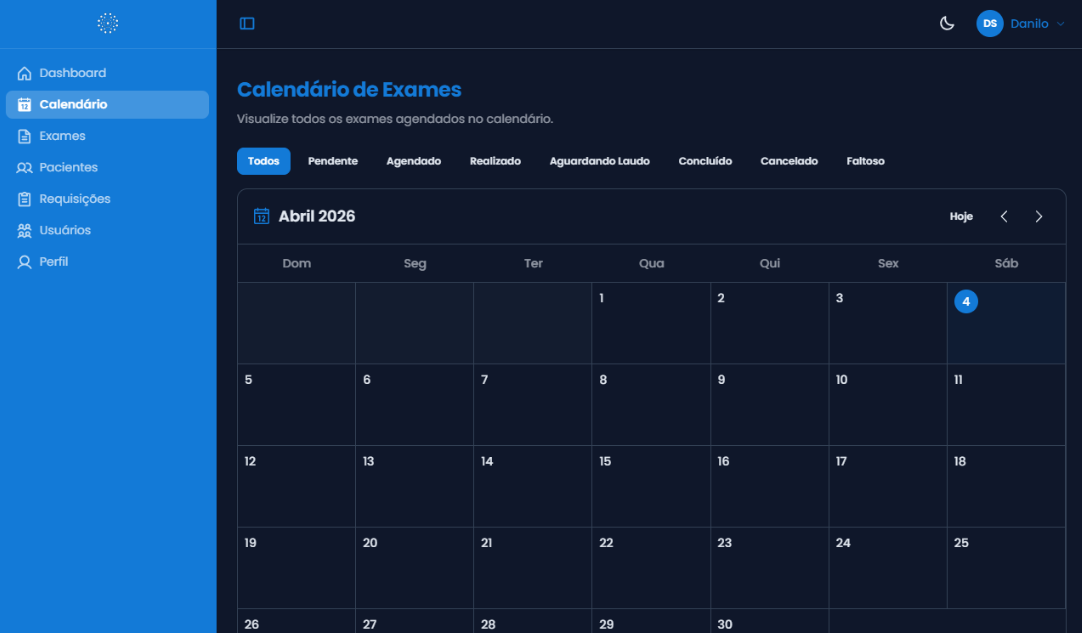
Task: Select day 19 in the calendar
Action: click(297, 568)
